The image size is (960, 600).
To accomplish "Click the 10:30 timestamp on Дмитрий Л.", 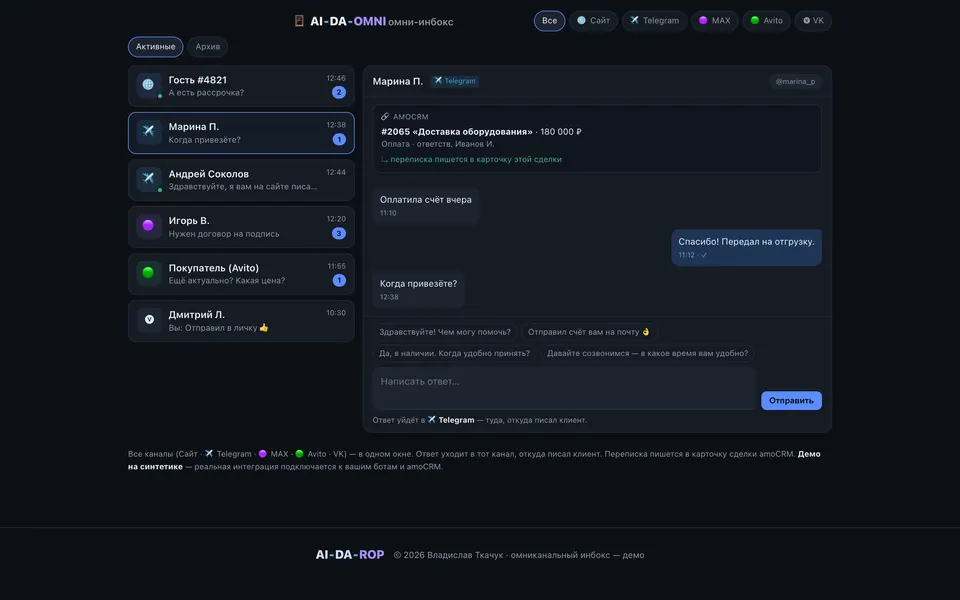I will [336, 313].
